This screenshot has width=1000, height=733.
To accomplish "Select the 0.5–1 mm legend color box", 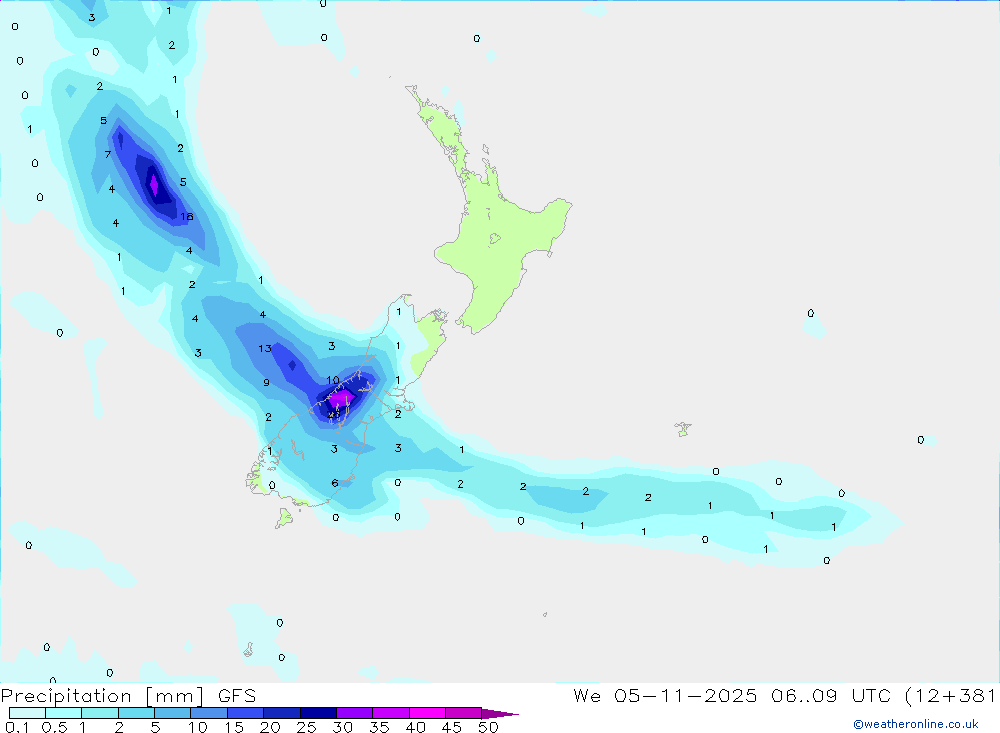I will tap(63, 713).
